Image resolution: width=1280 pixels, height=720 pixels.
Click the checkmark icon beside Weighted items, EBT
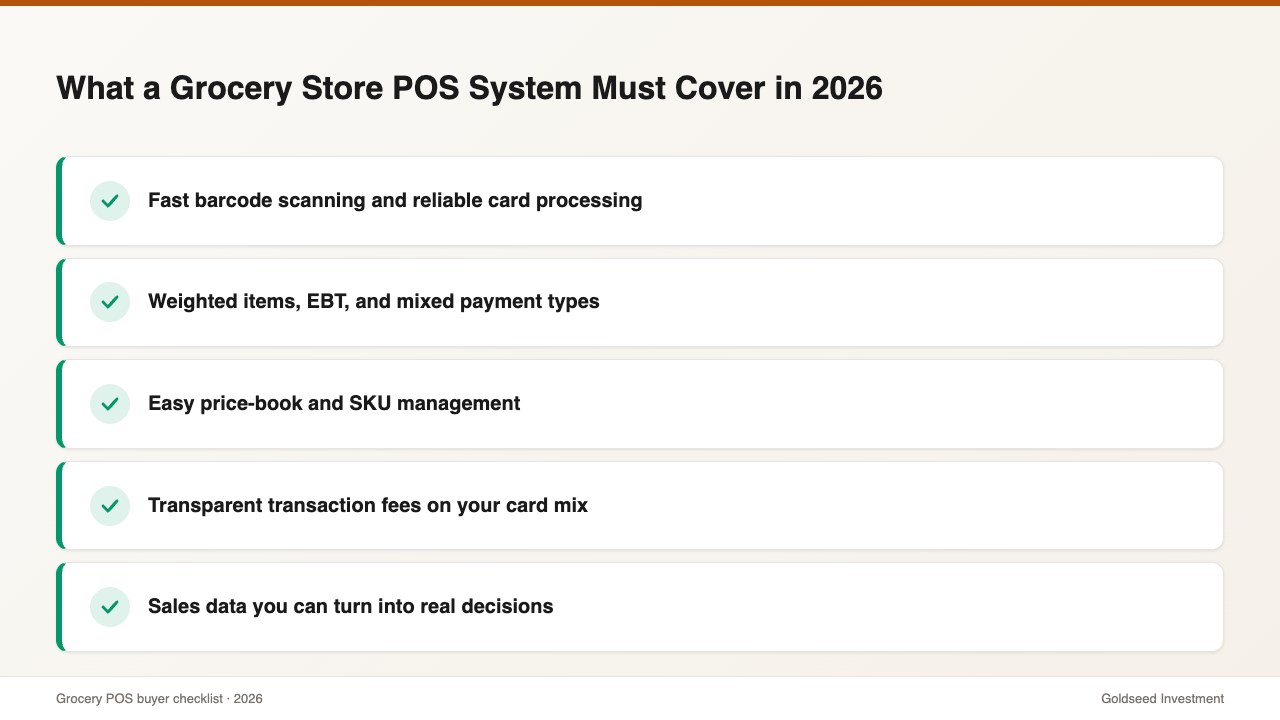click(x=110, y=302)
